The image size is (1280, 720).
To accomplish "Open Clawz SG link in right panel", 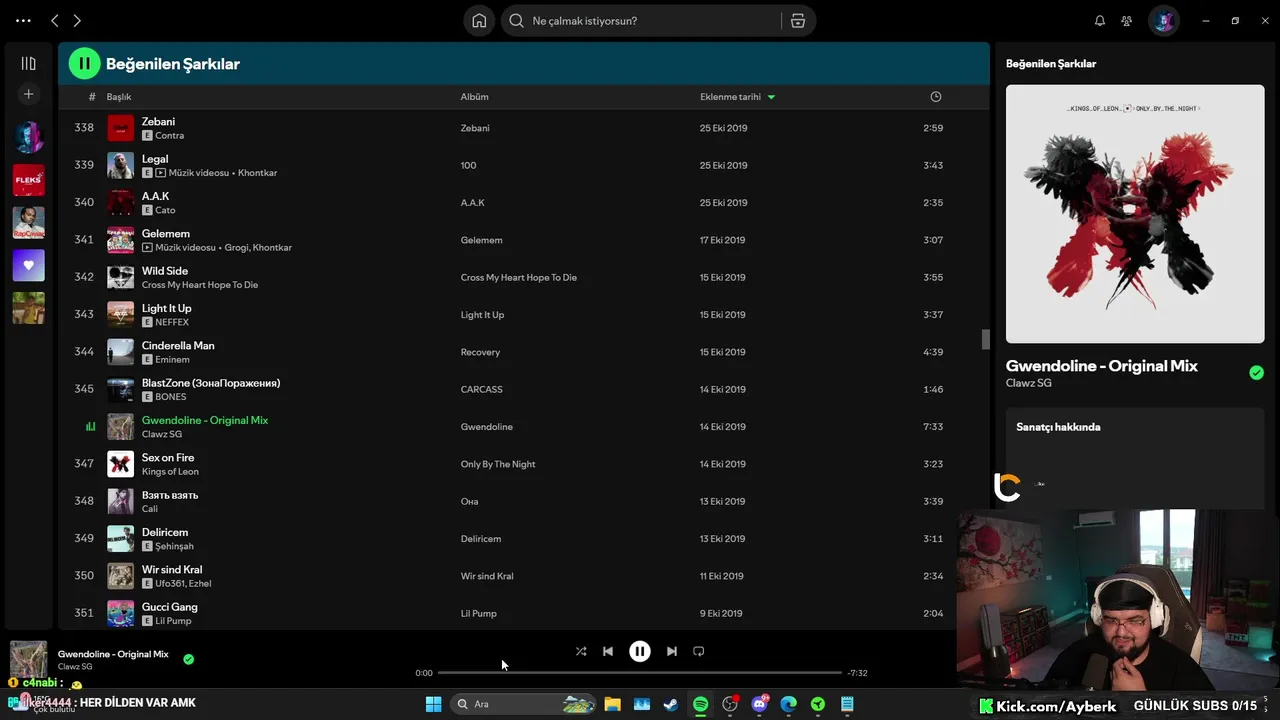I will pyautogui.click(x=1028, y=383).
